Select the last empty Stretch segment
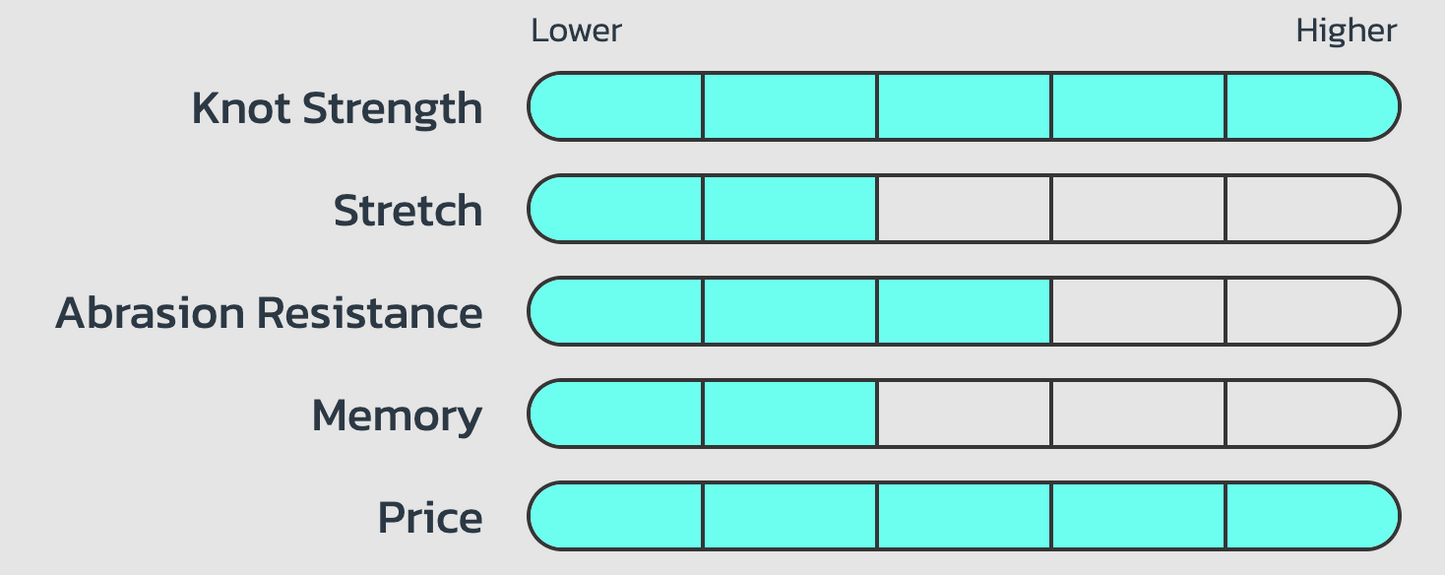1445x575 pixels. click(1313, 209)
